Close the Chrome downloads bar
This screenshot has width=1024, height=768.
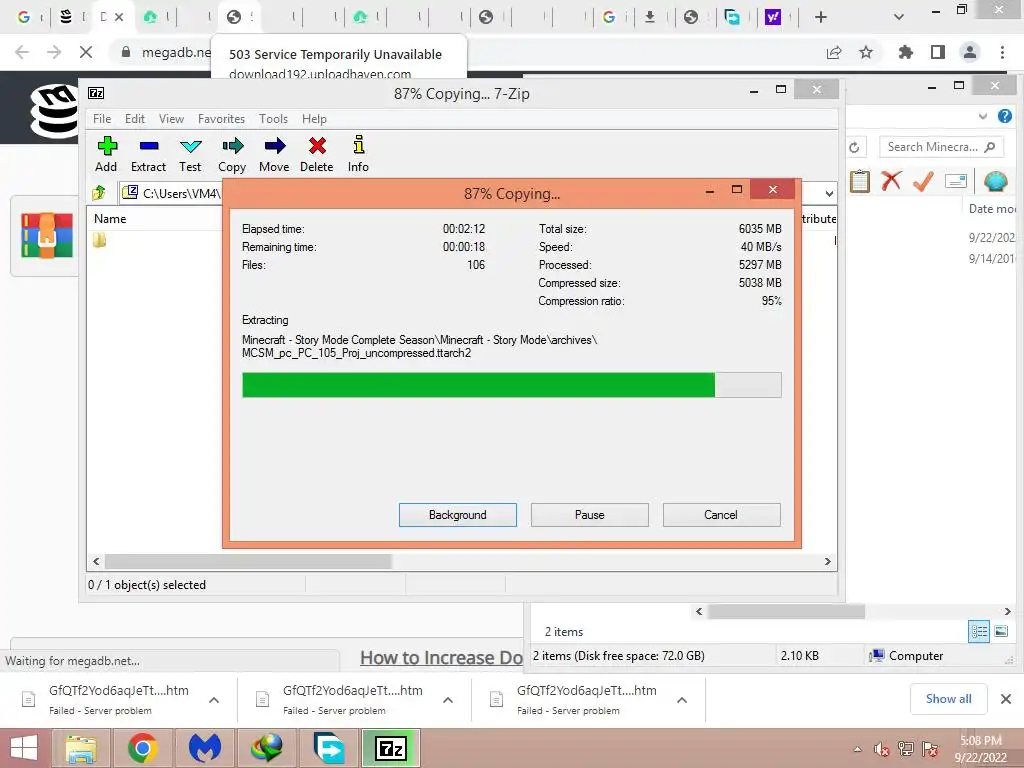click(1006, 699)
